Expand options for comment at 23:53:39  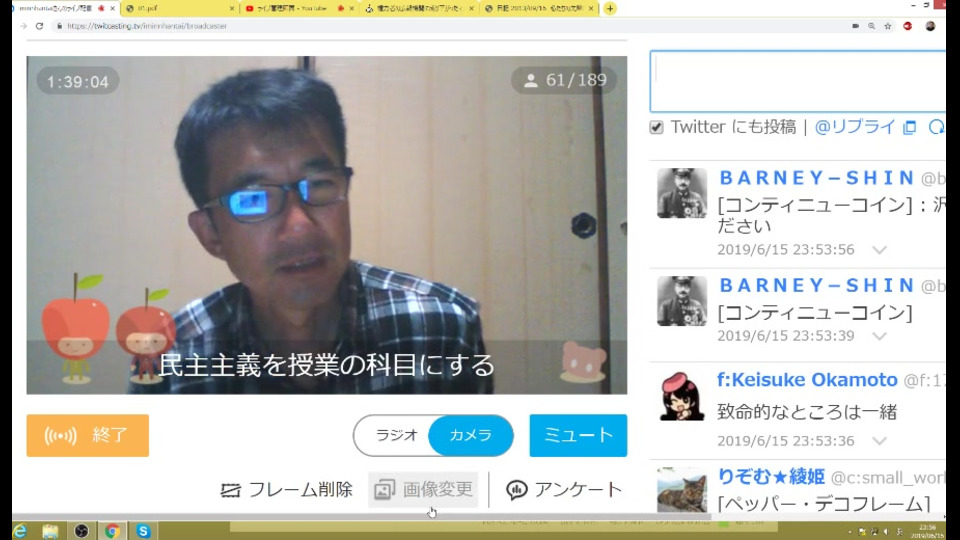[x=879, y=336]
